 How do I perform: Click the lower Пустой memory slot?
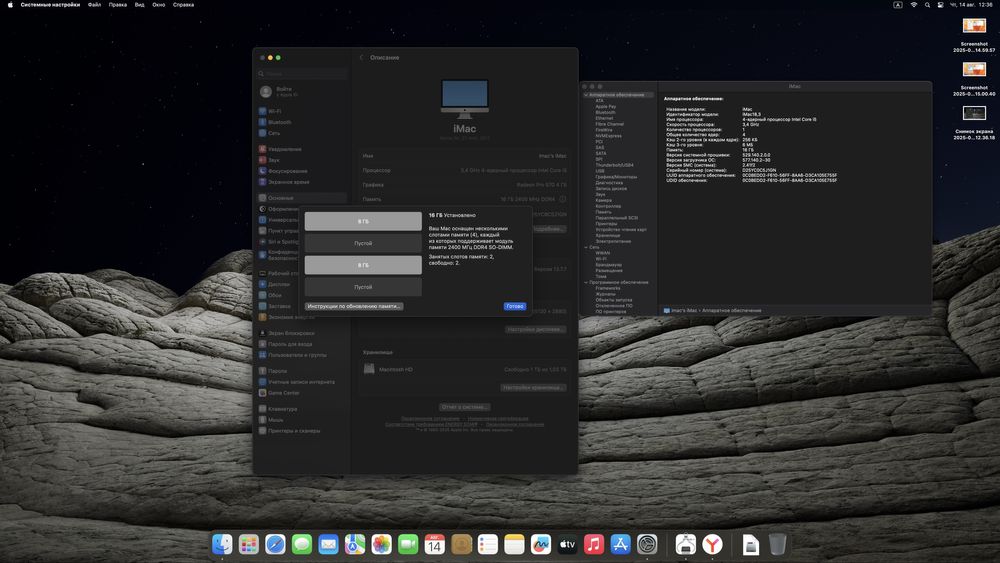363,287
